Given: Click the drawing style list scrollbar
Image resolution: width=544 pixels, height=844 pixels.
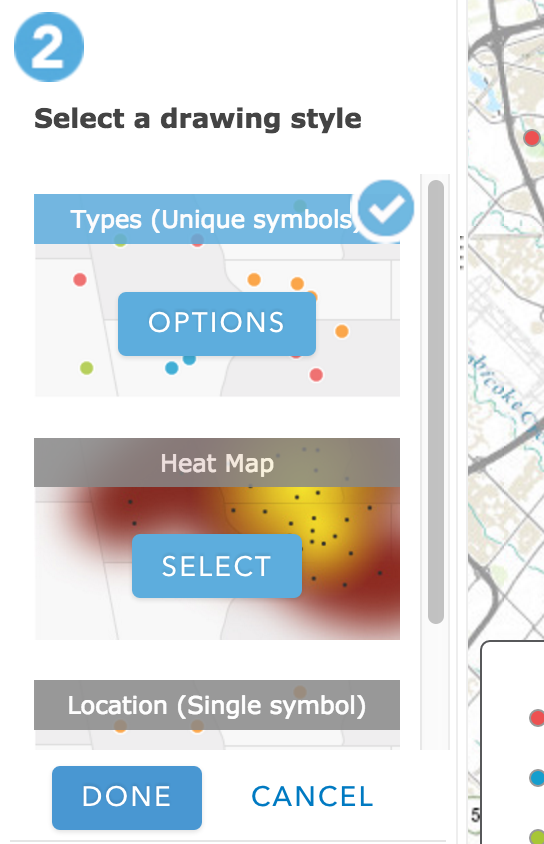Looking at the screenshot, I should [x=436, y=402].
